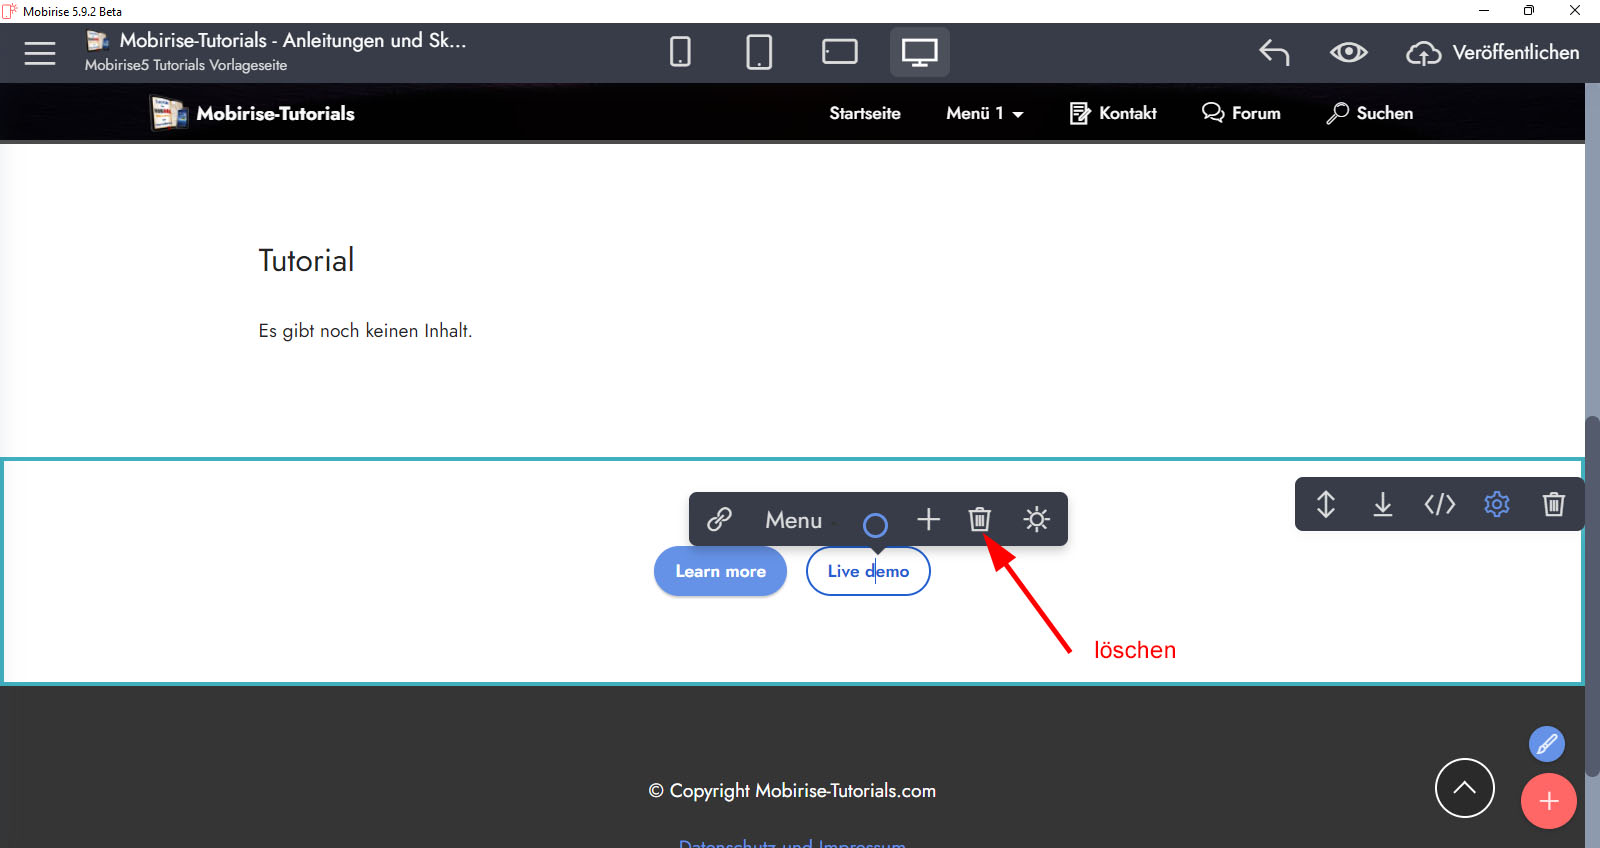Open the Kontakt menu item
This screenshot has width=1600, height=848.
(x=1113, y=113)
